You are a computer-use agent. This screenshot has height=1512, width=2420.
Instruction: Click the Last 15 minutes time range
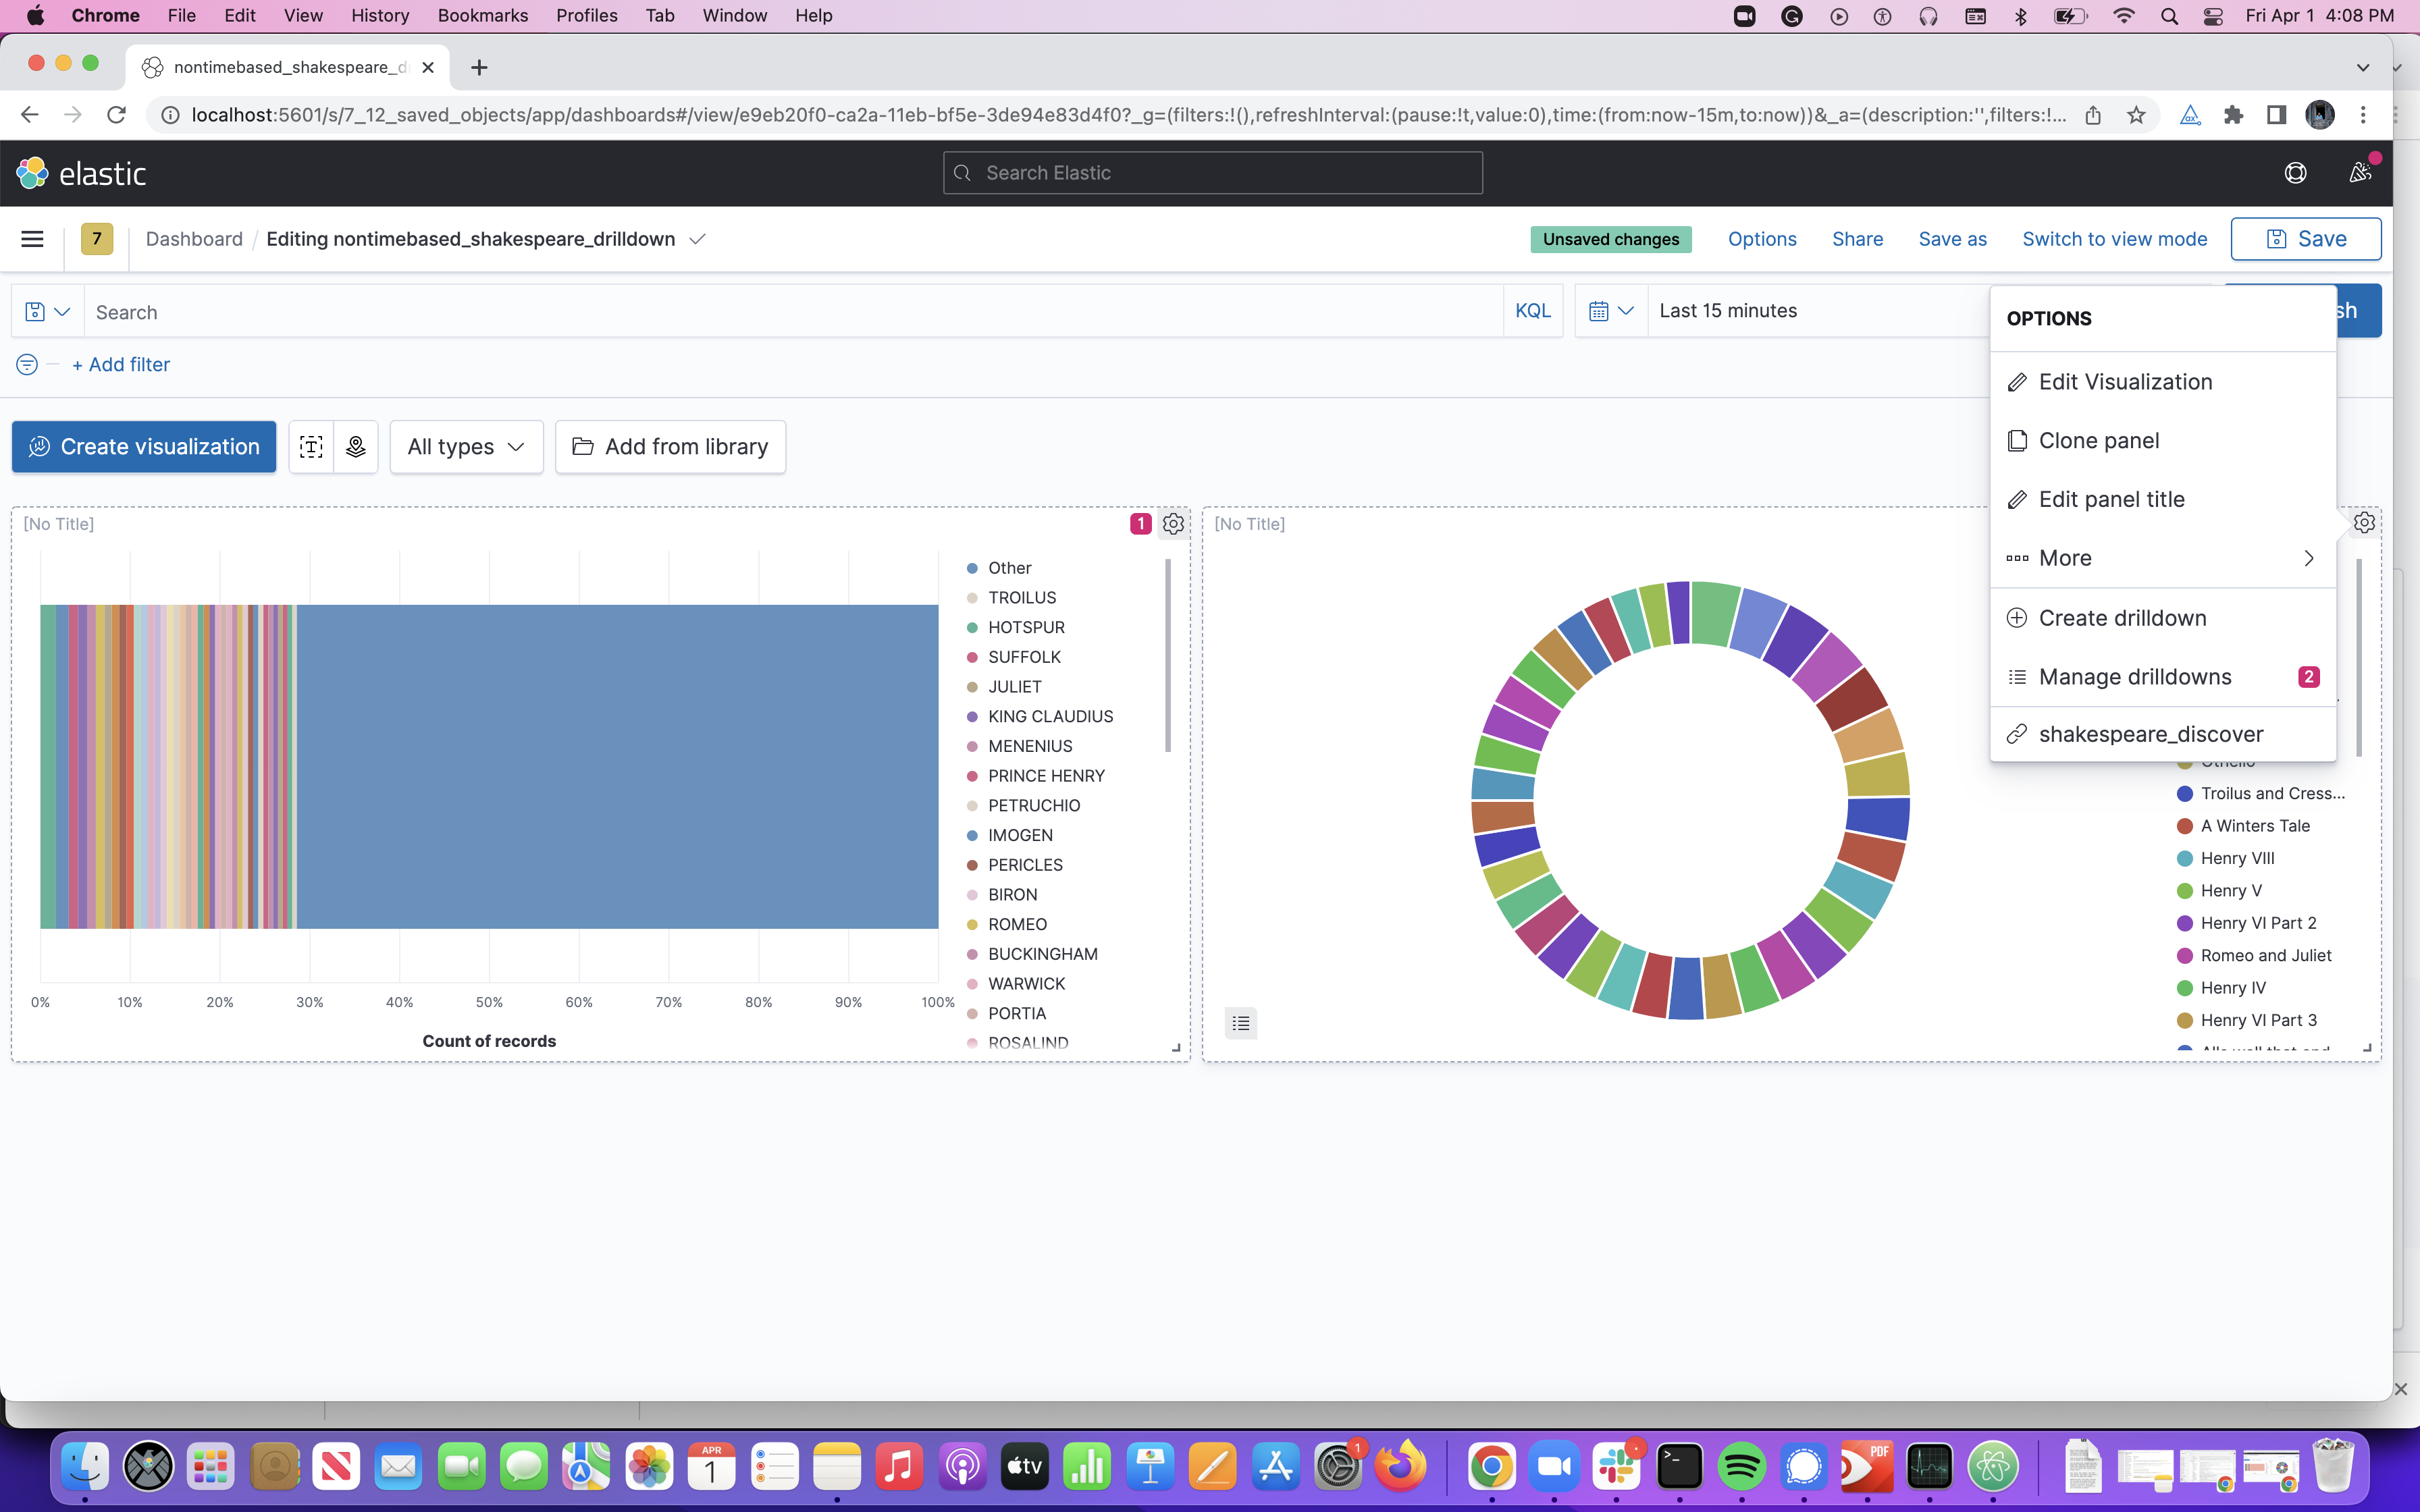[1728, 311]
